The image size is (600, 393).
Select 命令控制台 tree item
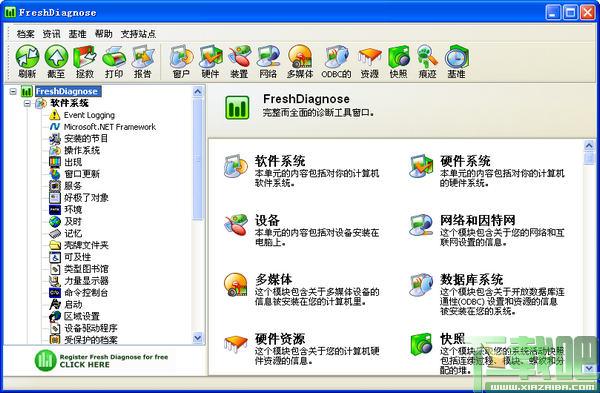click(86, 293)
